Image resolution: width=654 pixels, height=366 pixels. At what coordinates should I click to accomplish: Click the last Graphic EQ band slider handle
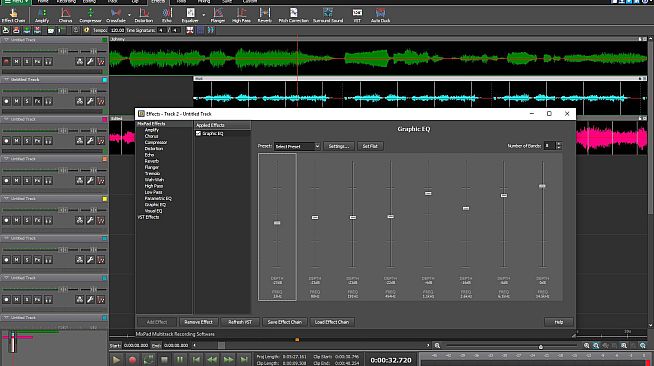point(542,186)
